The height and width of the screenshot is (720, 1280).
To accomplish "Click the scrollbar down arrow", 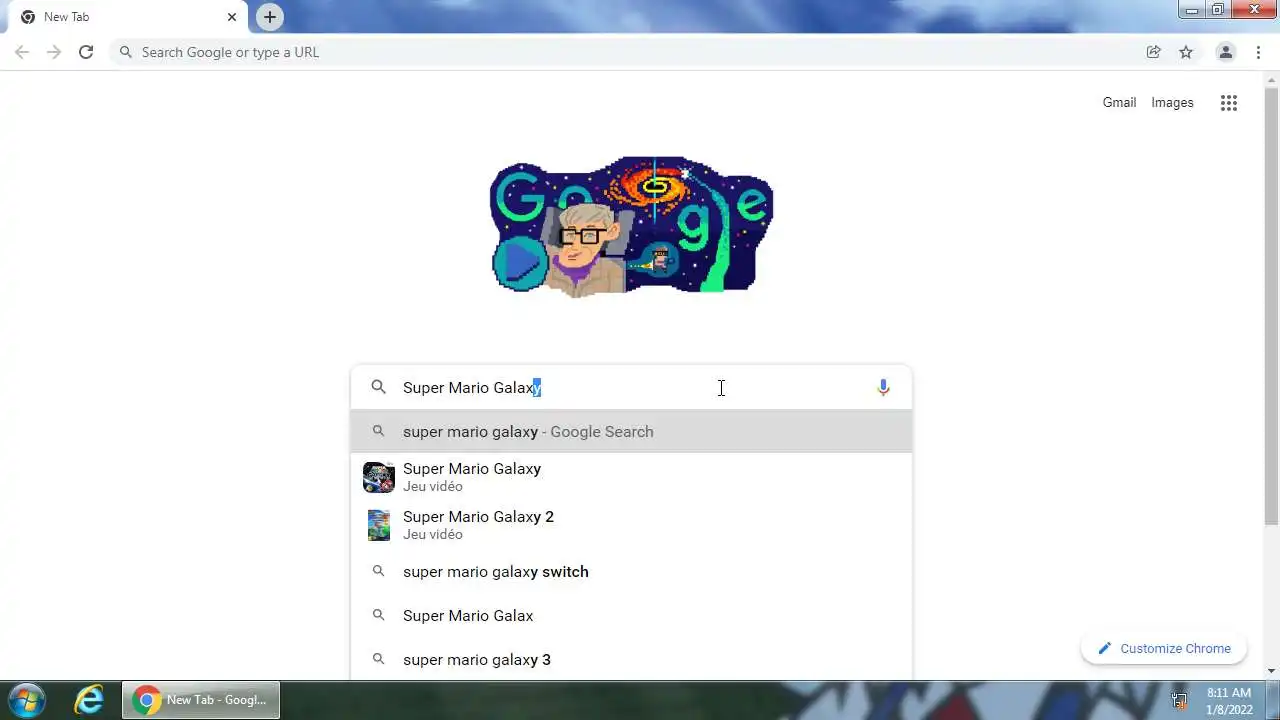I will (x=1272, y=672).
